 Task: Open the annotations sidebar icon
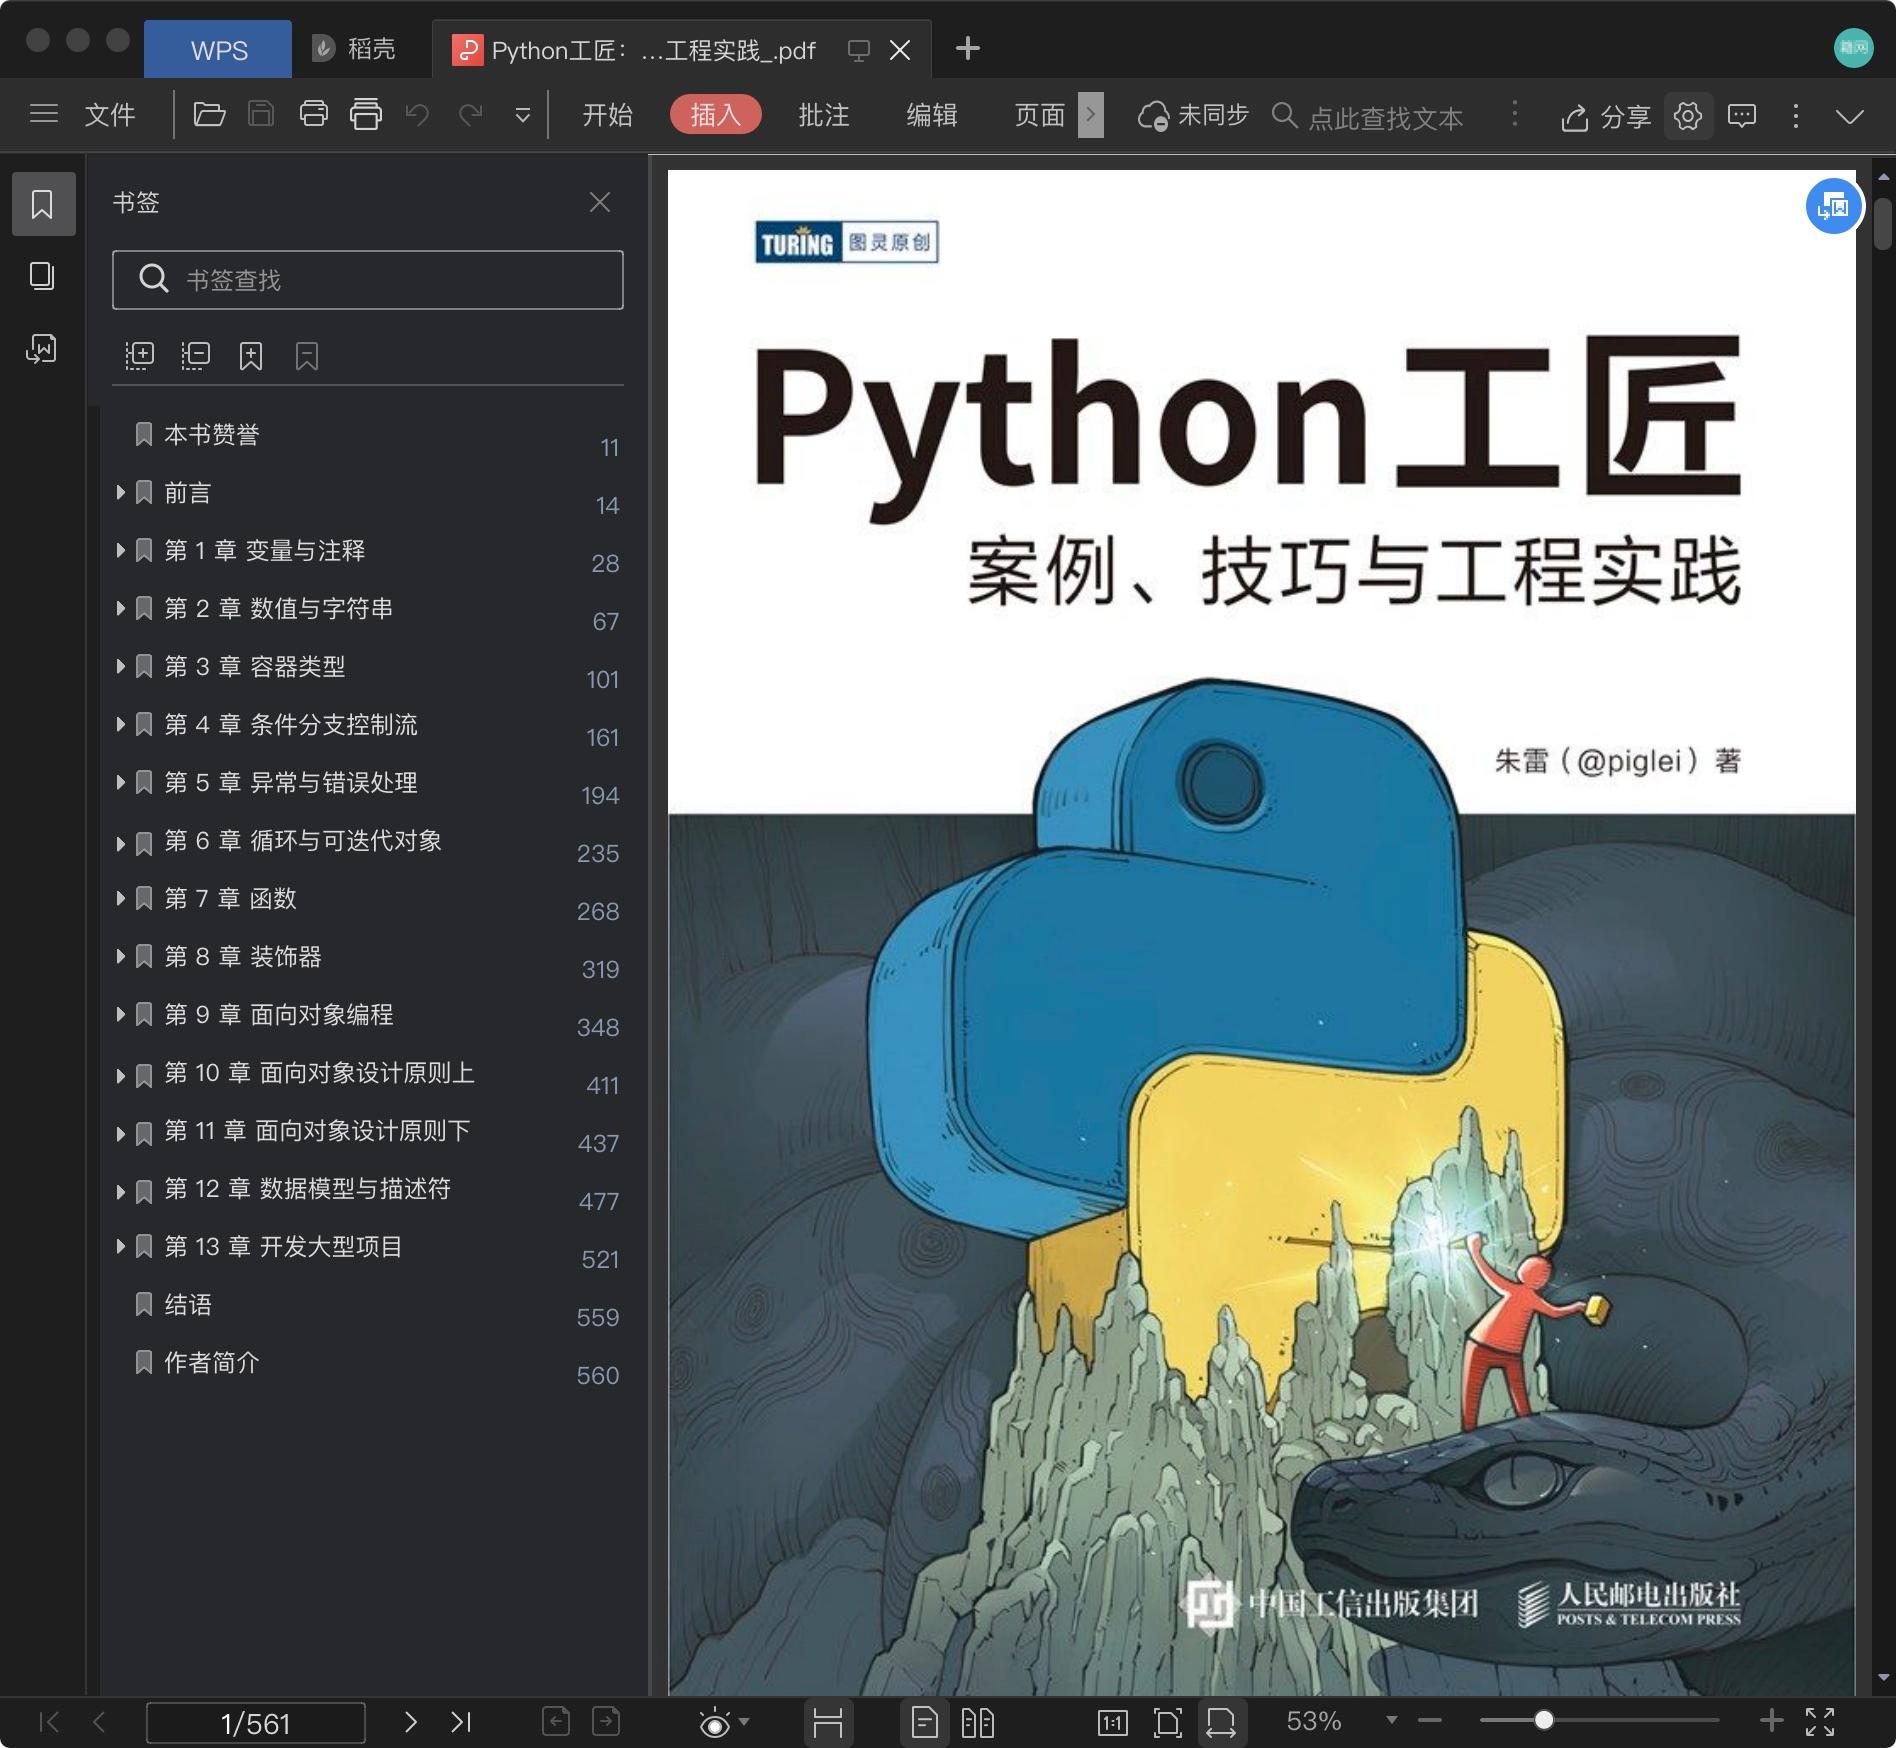click(x=42, y=348)
